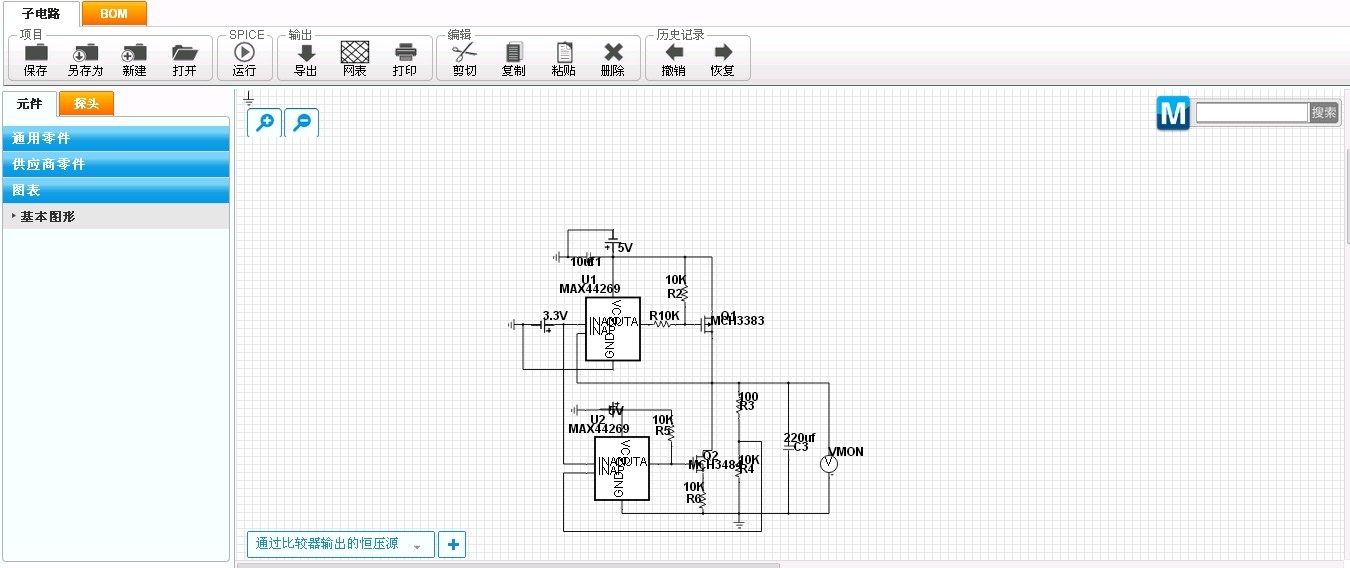Open the 通过比较器输出的恒压源 sheet dropdown
This screenshot has width=1350, height=568.
click(x=341, y=544)
